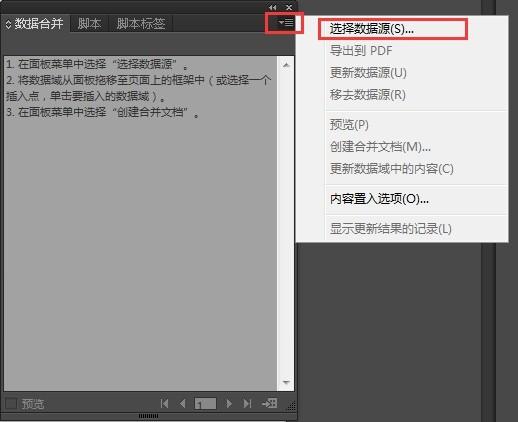Go to next record arrow icon

pos(229,404)
